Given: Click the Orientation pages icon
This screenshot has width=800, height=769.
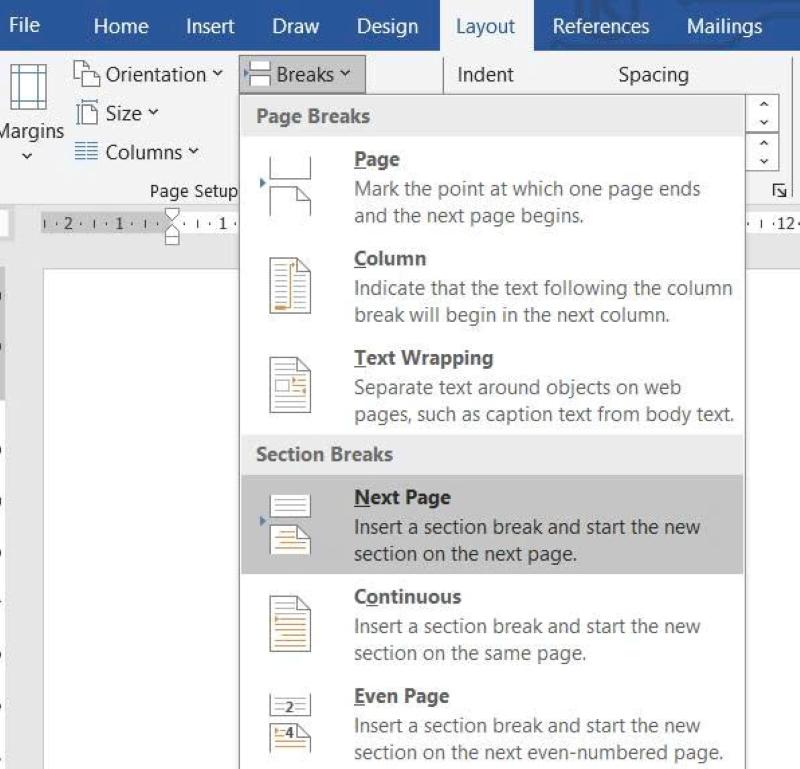Looking at the screenshot, I should click(x=86, y=73).
